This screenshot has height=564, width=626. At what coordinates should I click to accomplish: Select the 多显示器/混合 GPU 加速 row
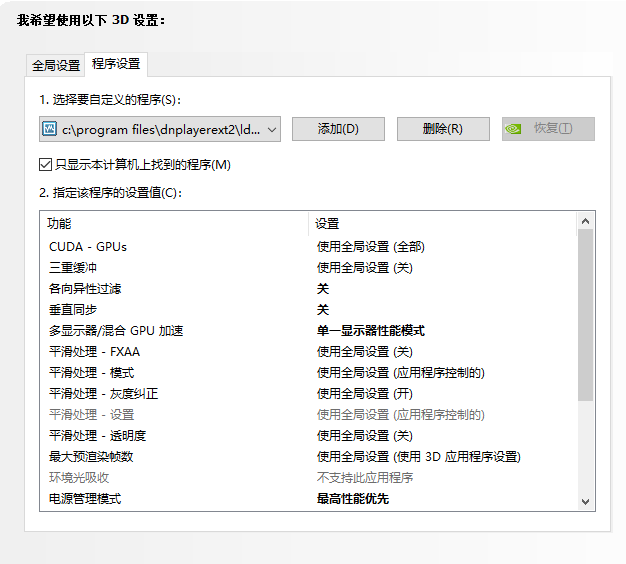point(115,331)
